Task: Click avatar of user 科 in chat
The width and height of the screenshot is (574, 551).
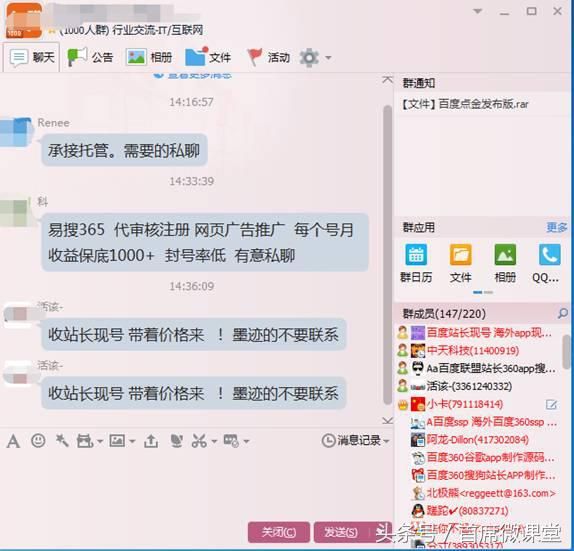Action: pos(15,212)
